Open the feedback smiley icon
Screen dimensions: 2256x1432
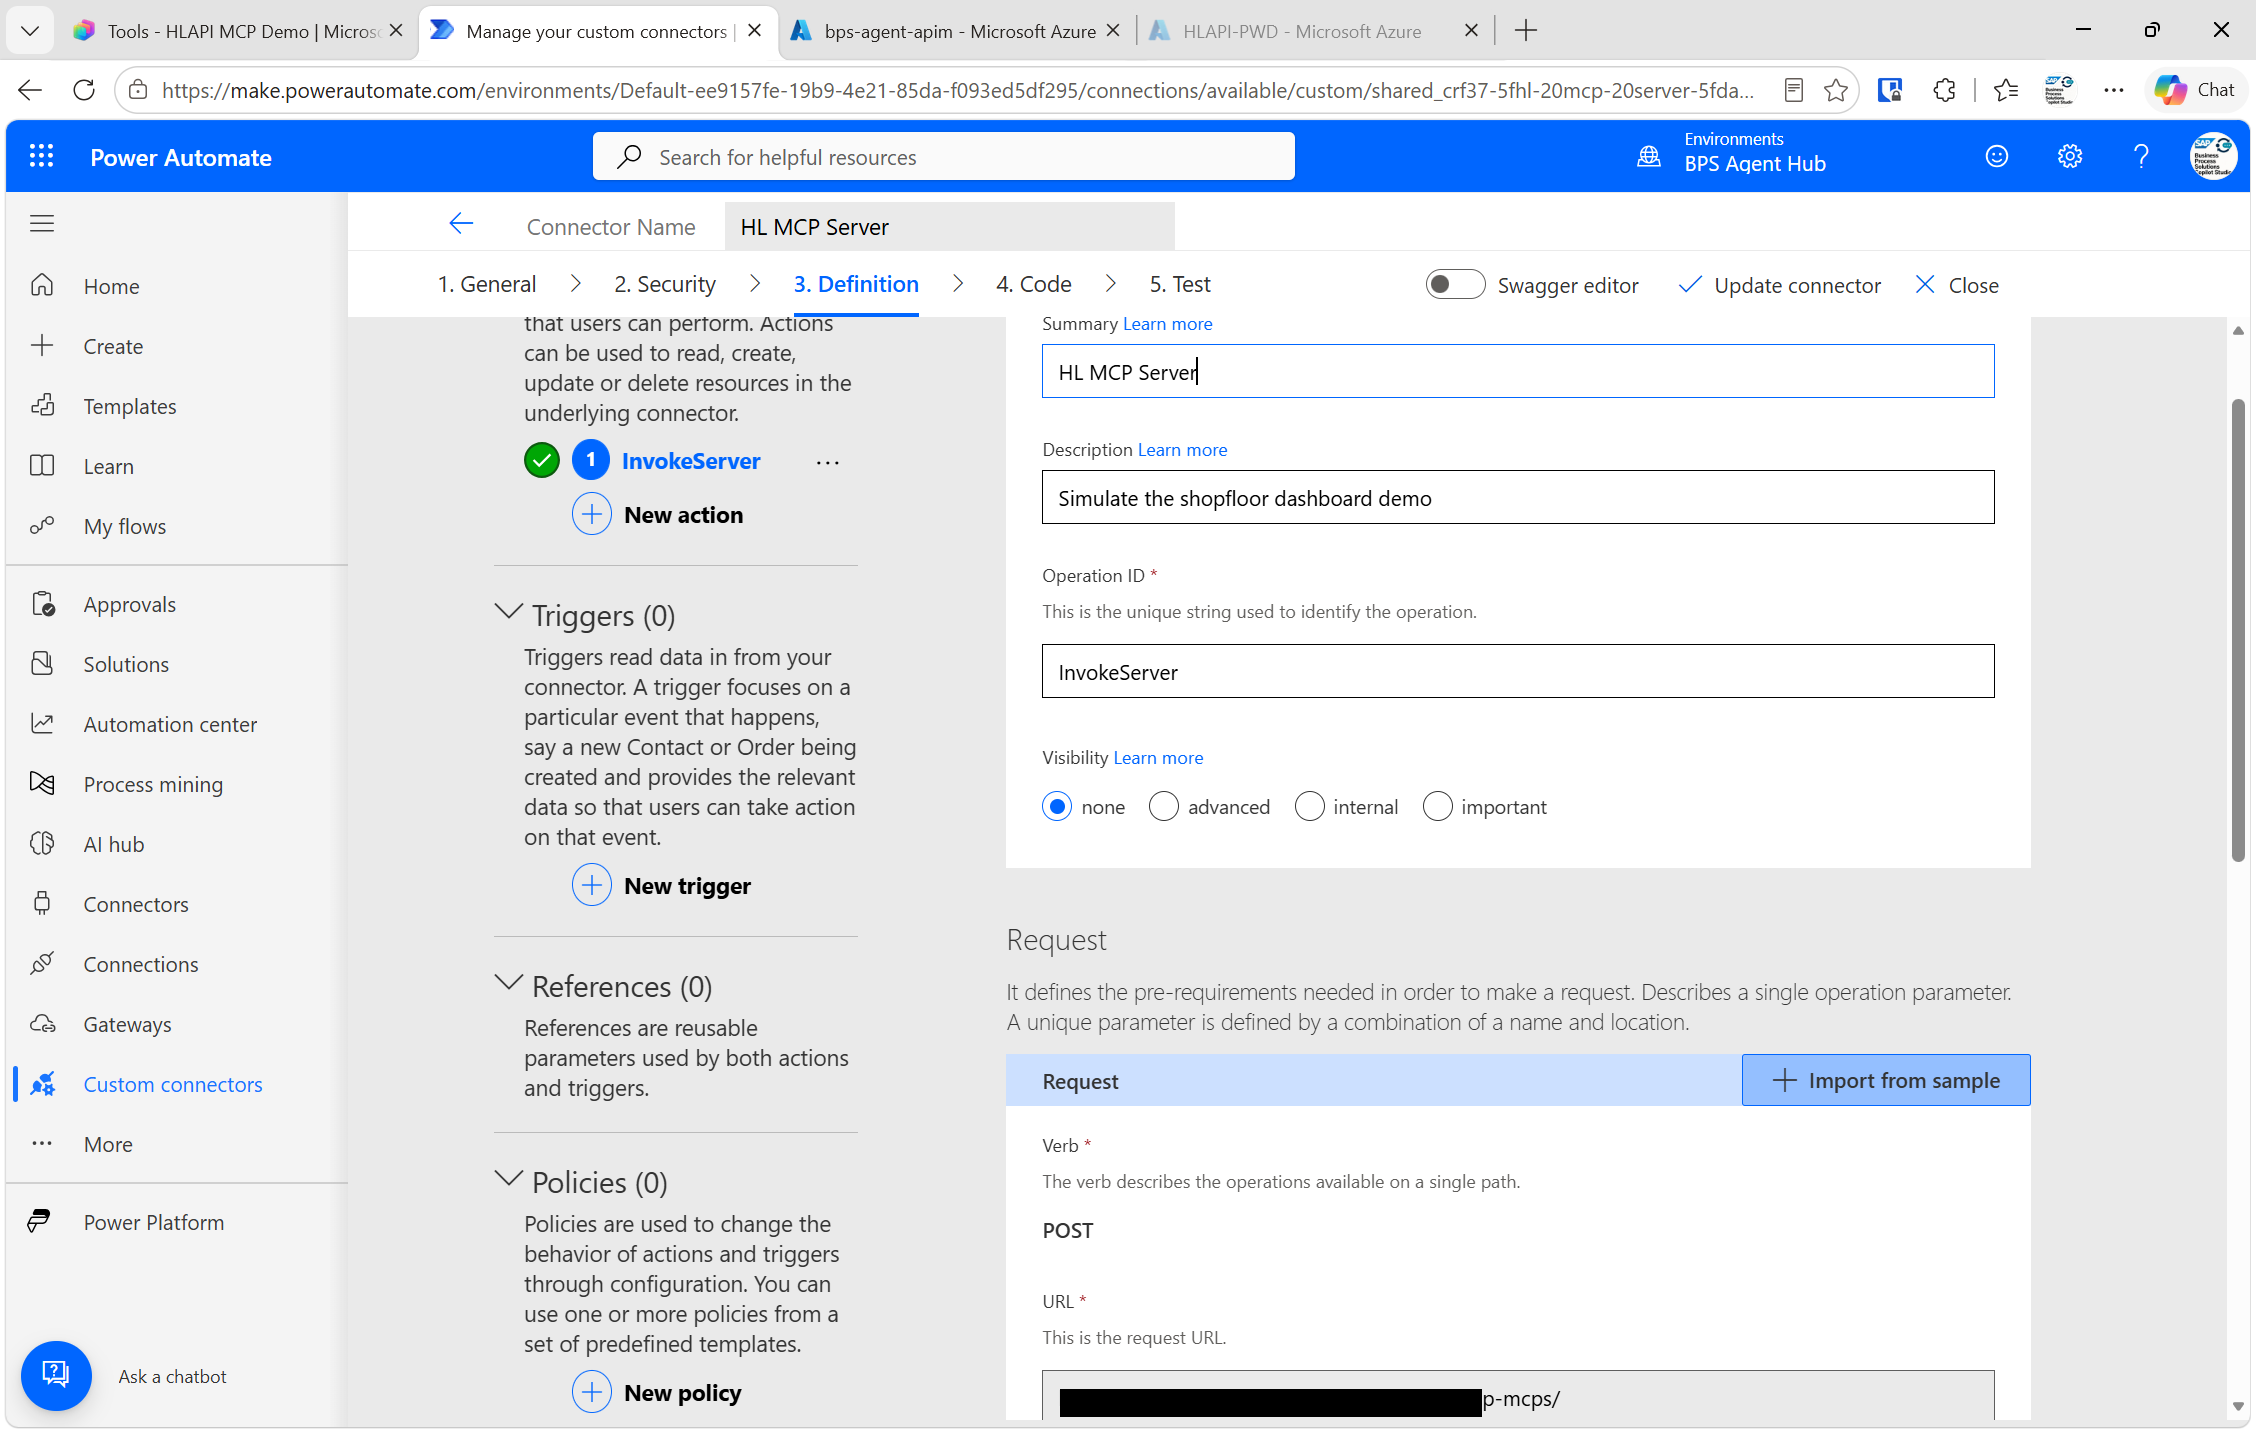tap(1996, 157)
